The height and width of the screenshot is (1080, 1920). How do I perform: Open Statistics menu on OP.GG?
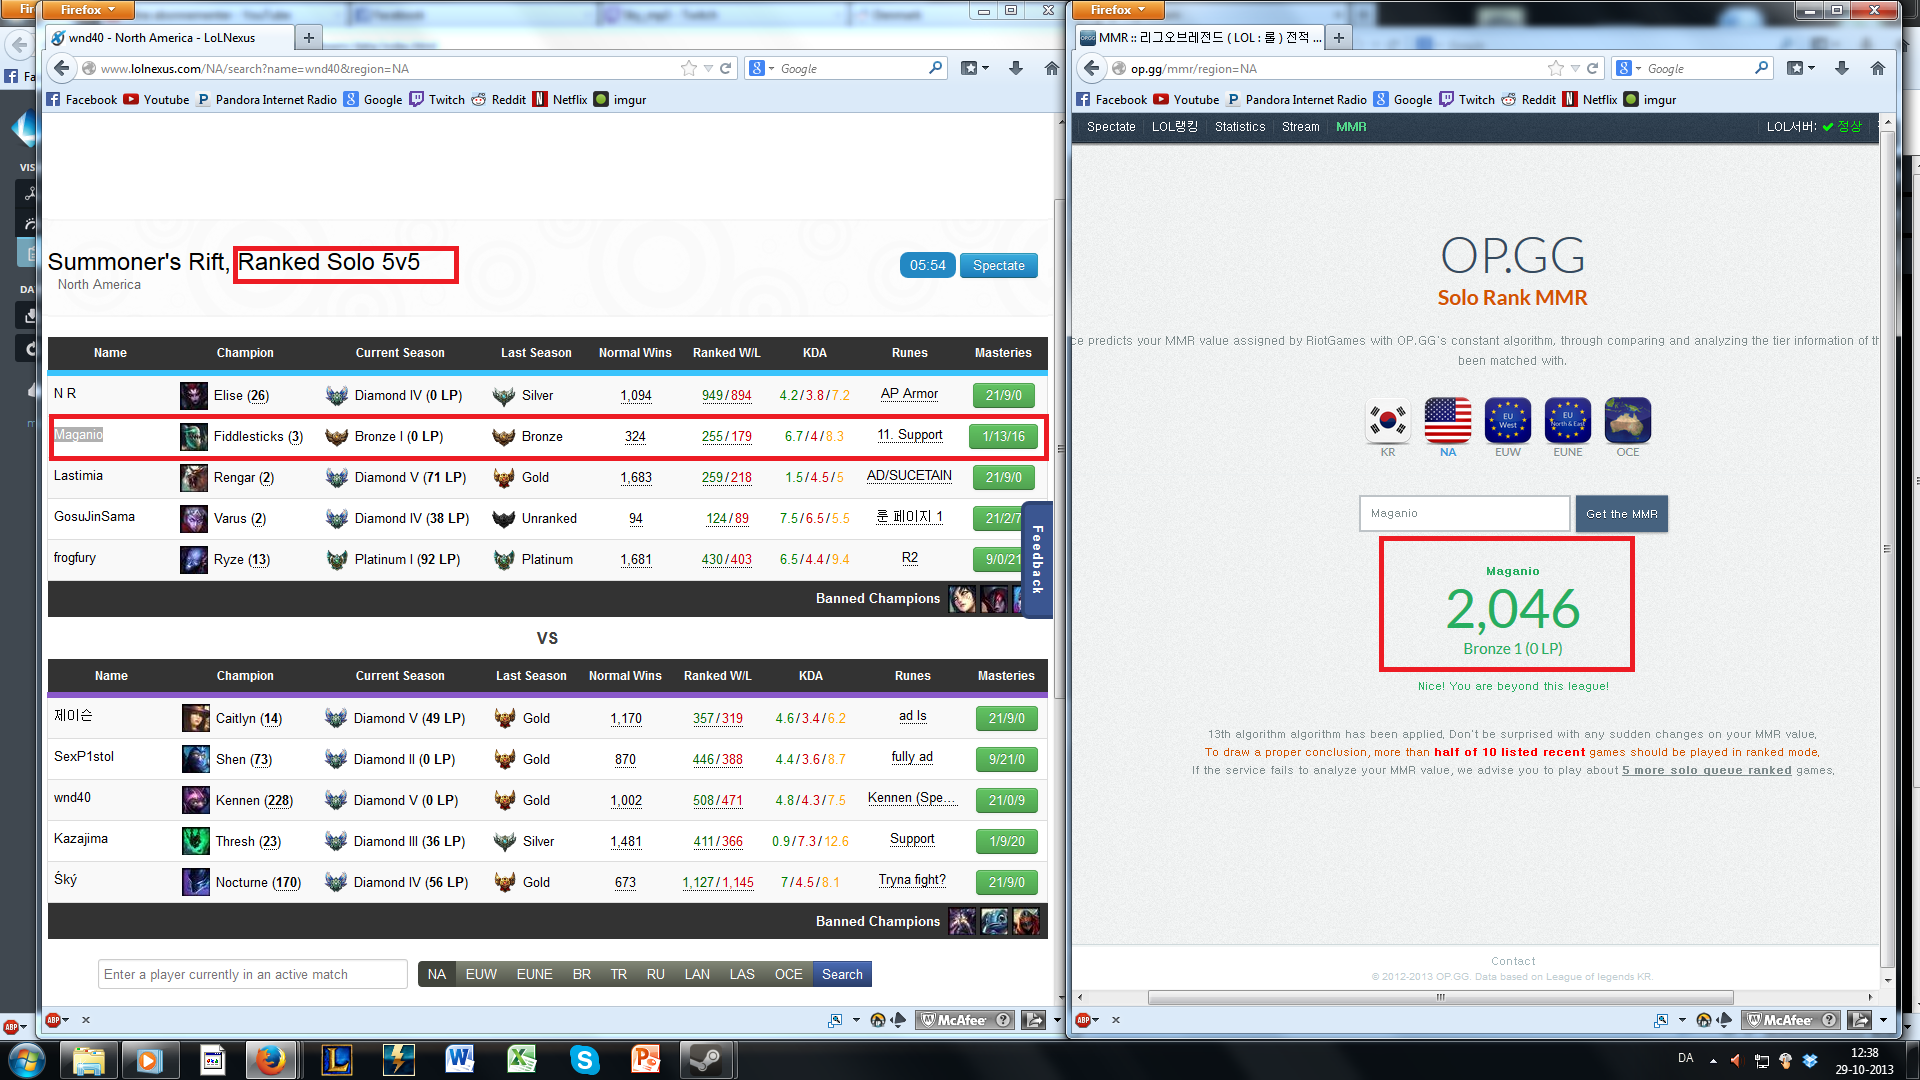(1240, 127)
